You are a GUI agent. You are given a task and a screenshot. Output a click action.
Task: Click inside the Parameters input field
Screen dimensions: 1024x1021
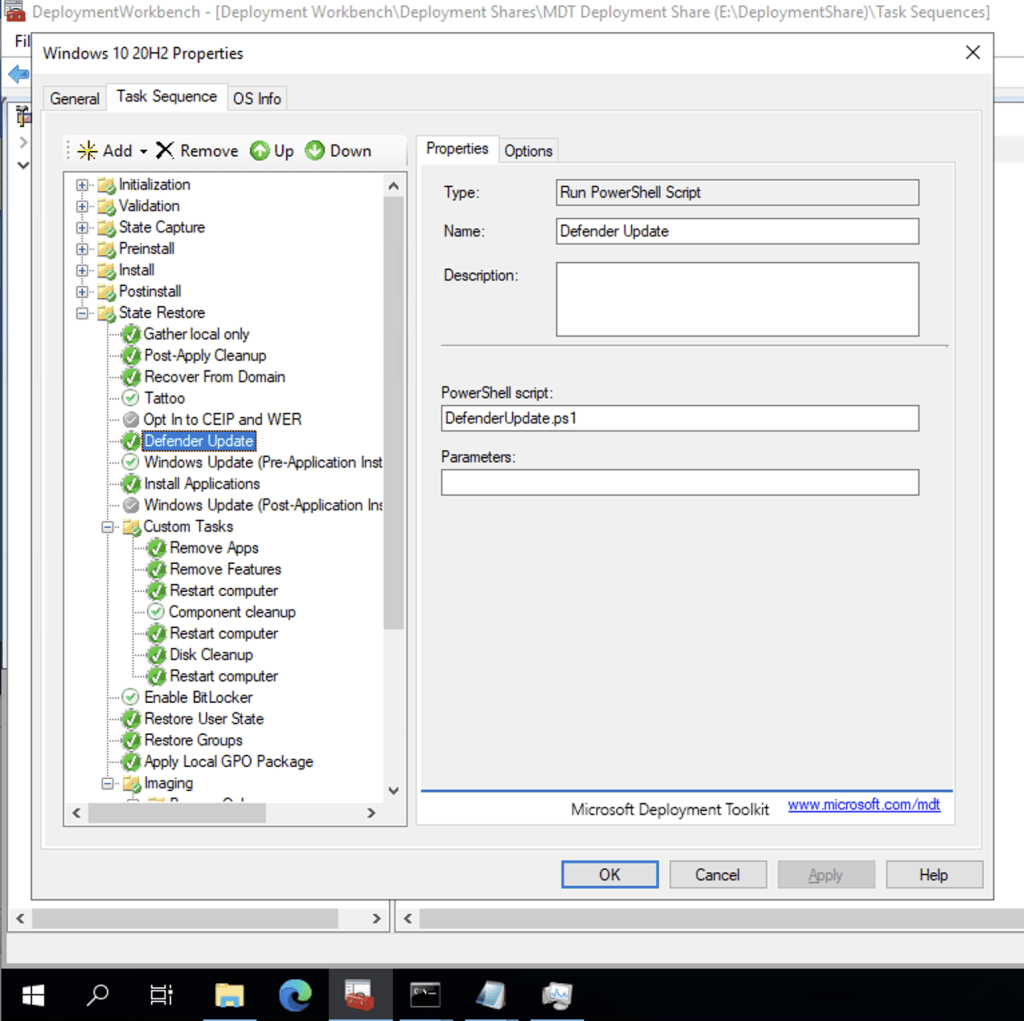[680, 482]
